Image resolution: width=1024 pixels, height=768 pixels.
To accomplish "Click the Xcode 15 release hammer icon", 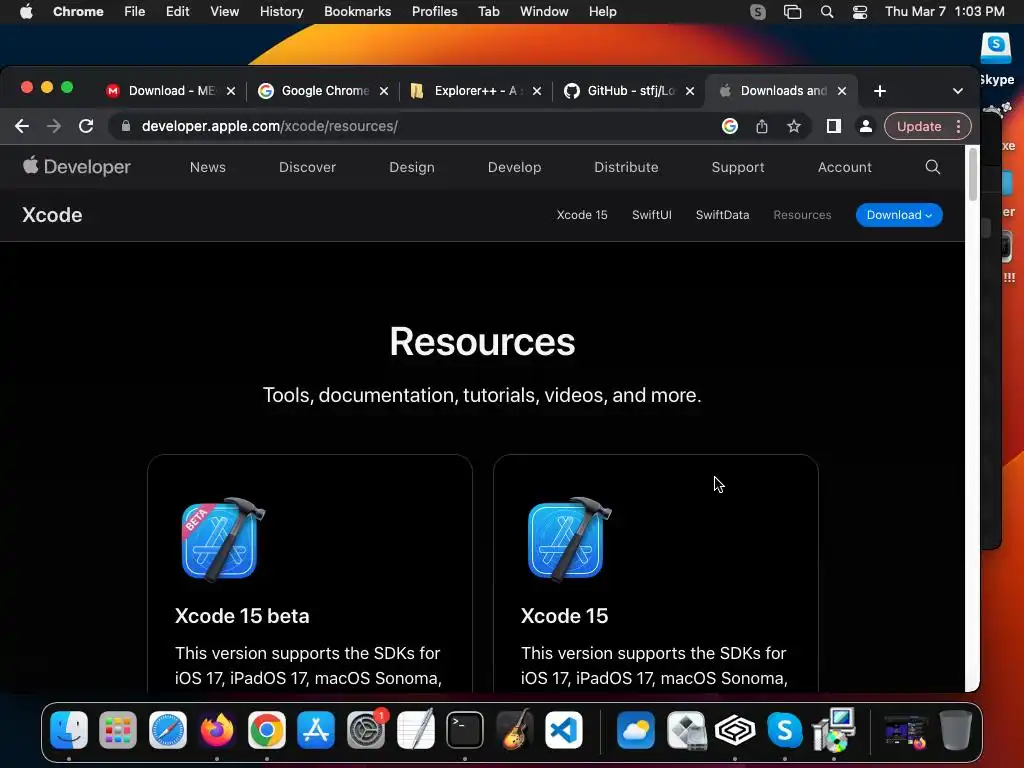I will [x=569, y=539].
